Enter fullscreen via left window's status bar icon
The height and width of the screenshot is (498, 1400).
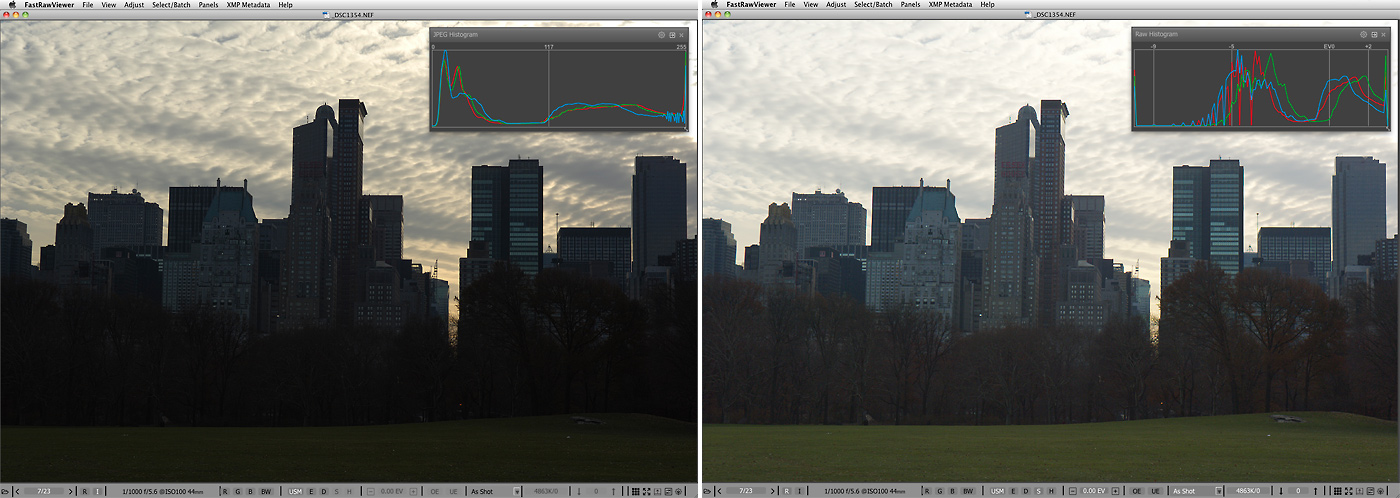[x=647, y=491]
